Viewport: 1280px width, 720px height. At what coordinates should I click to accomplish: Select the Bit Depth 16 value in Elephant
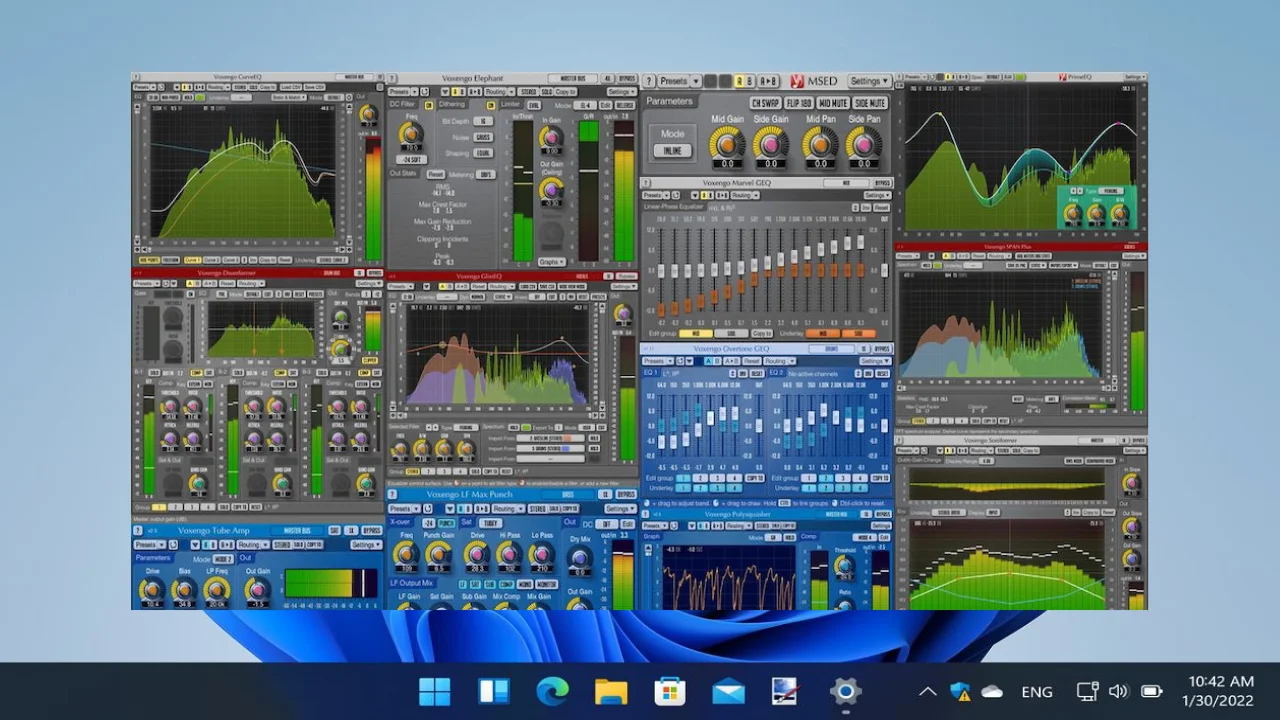point(483,121)
